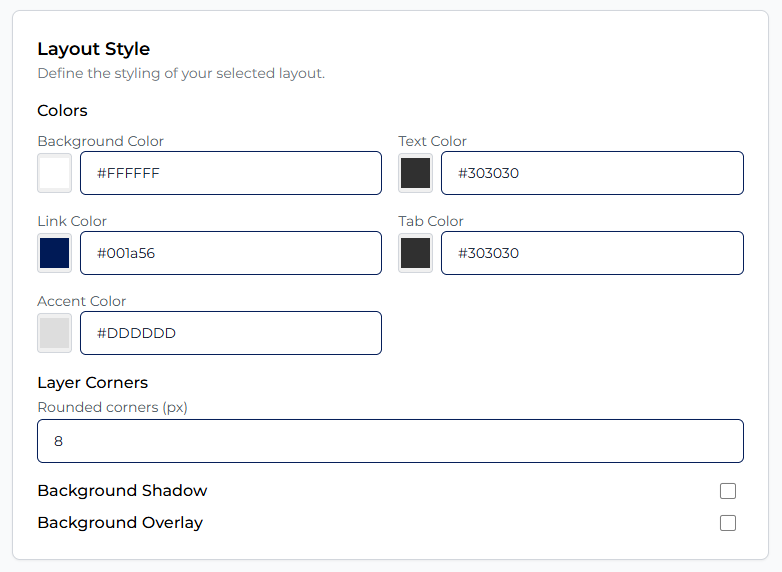Image resolution: width=782 pixels, height=572 pixels.
Task: Select the Tab Color swatch
Action: tap(415, 253)
